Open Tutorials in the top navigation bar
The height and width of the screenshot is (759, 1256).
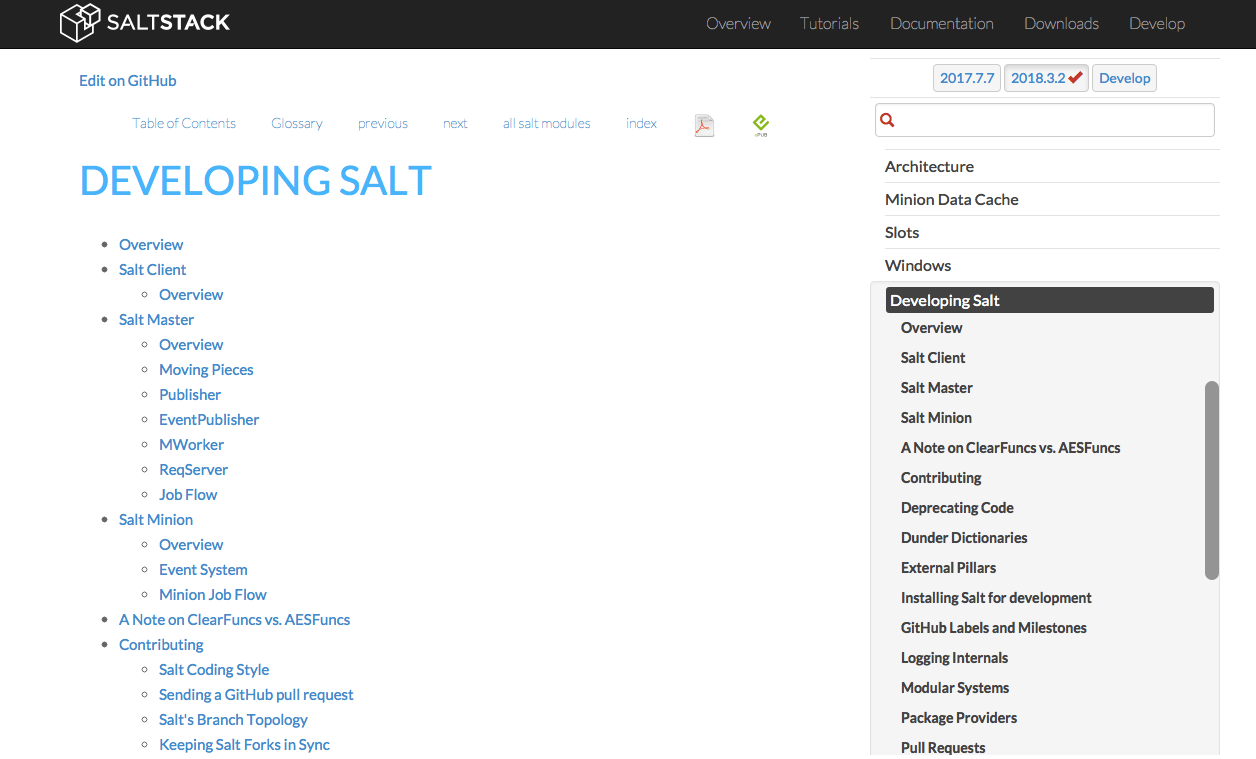coord(829,23)
